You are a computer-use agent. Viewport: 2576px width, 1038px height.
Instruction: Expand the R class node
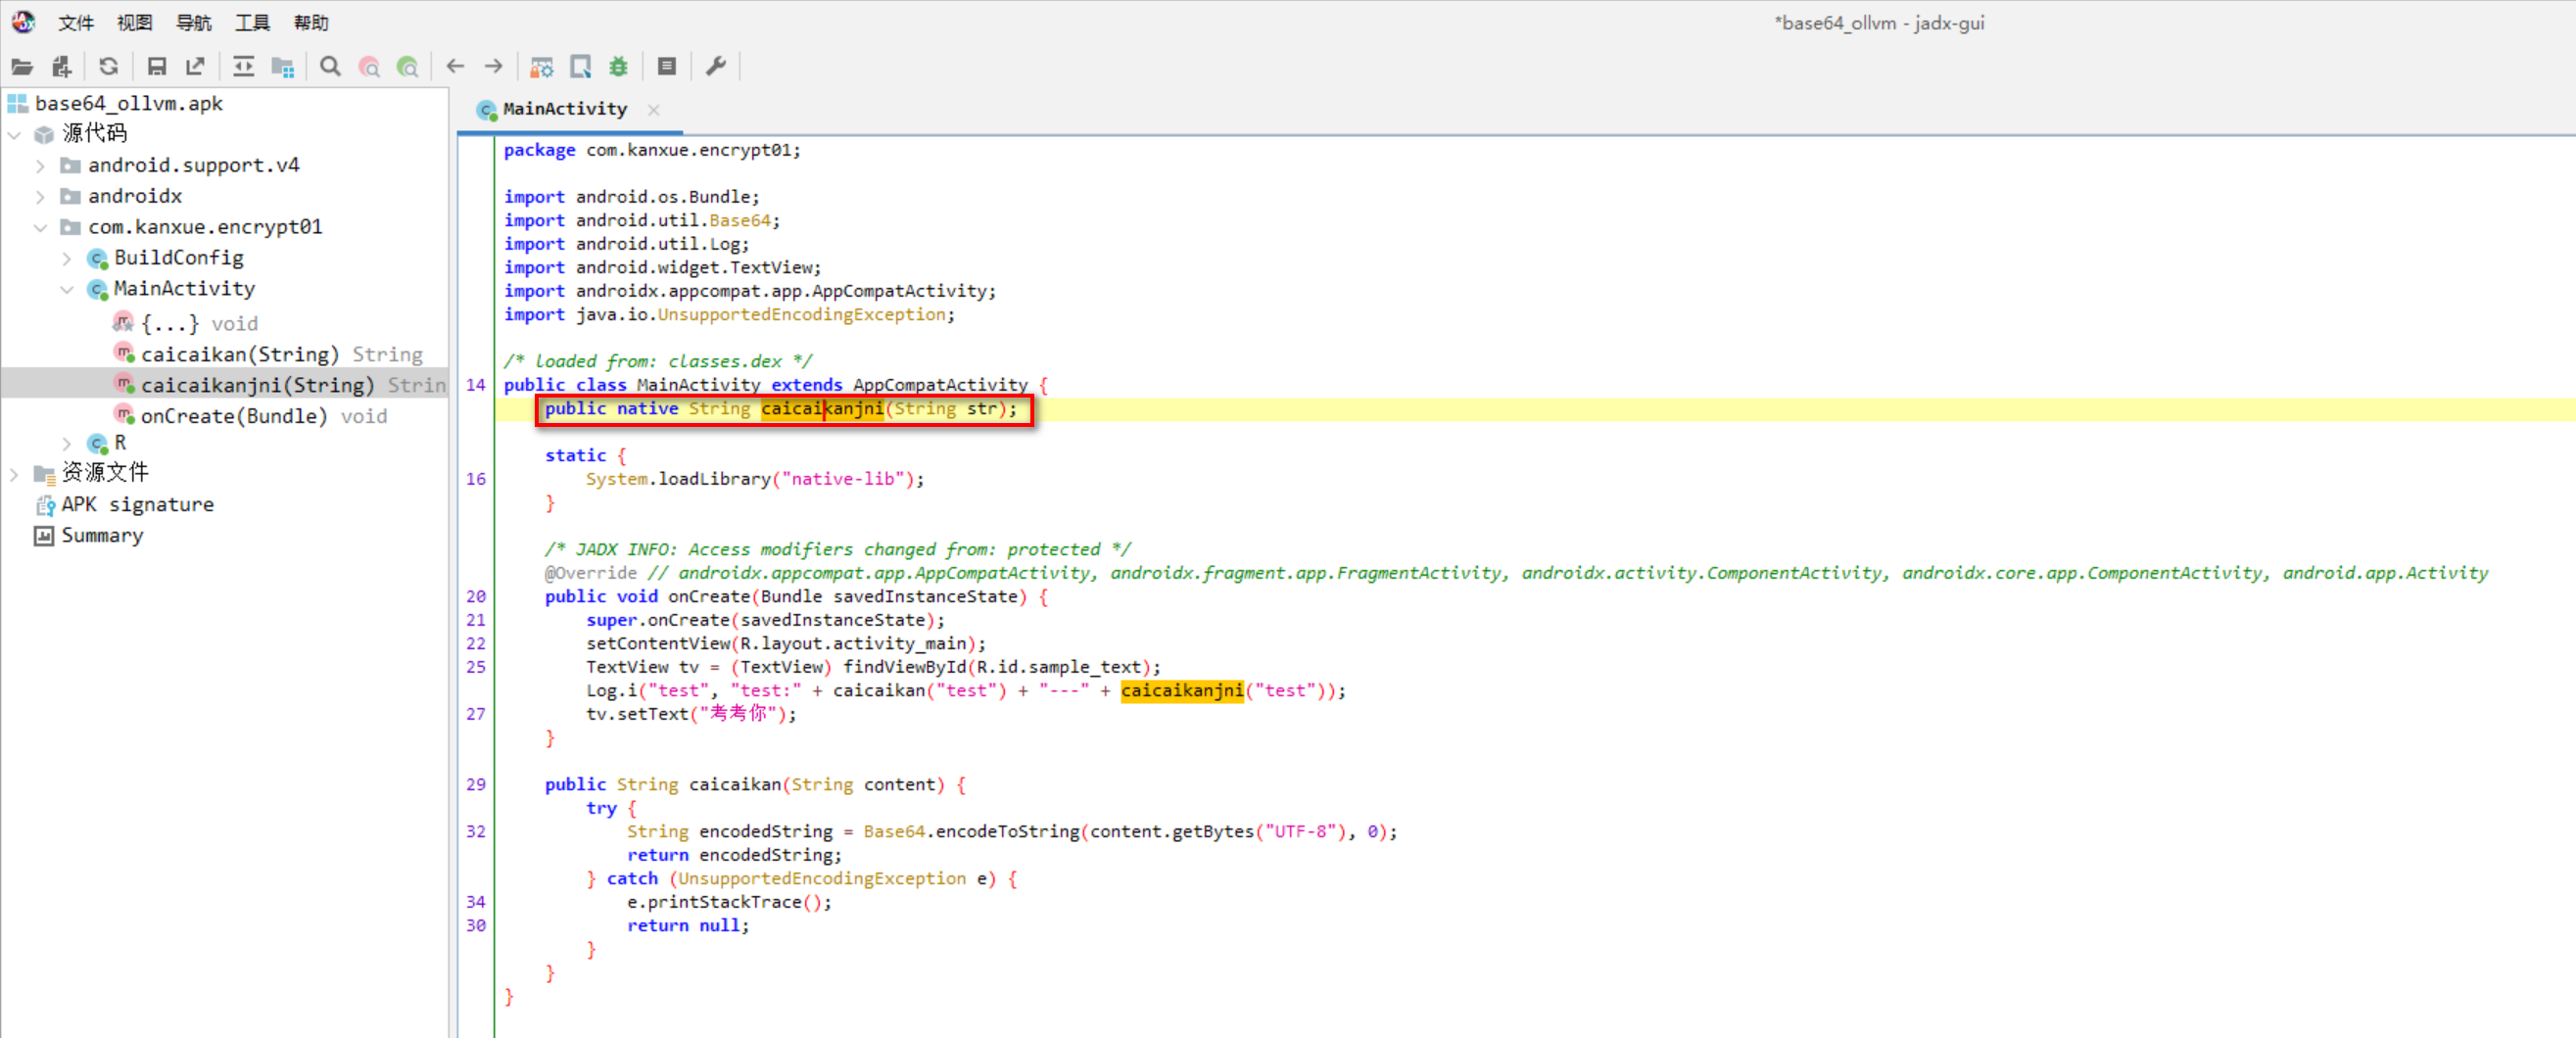(66, 443)
